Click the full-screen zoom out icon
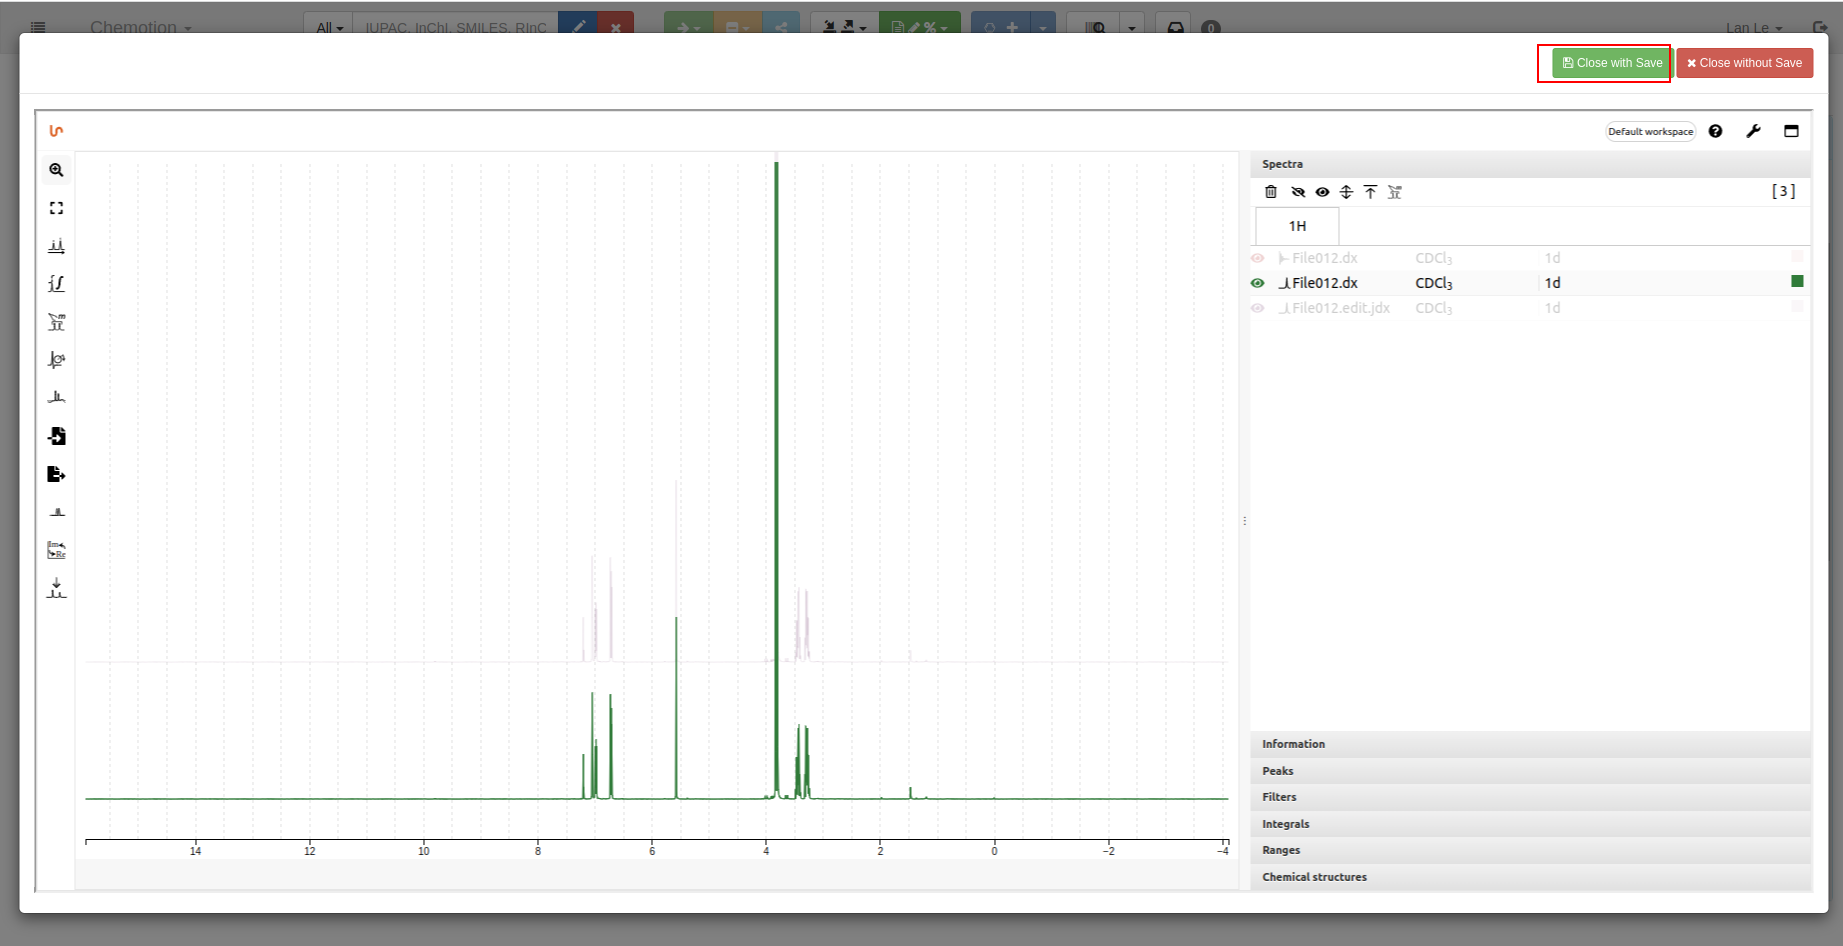 click(x=56, y=208)
